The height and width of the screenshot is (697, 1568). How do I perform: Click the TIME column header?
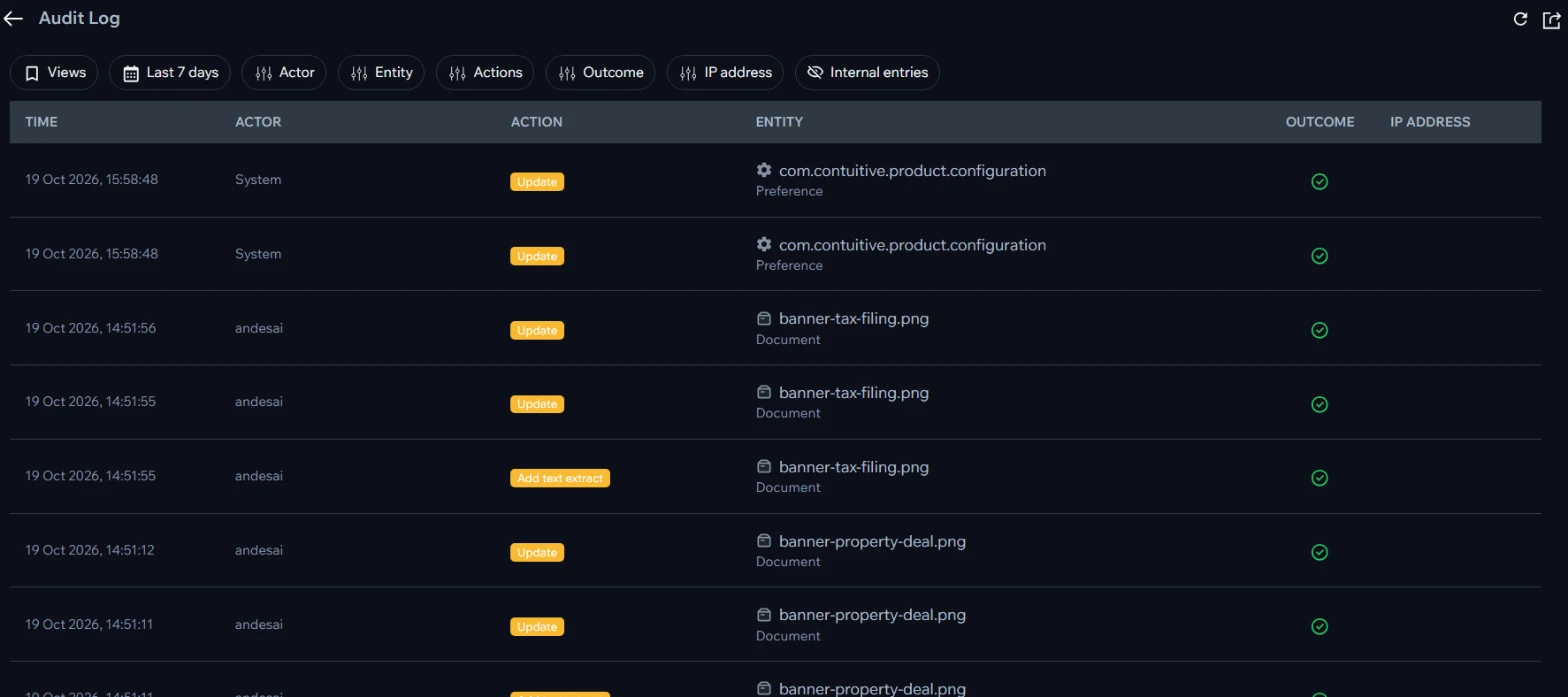41,122
